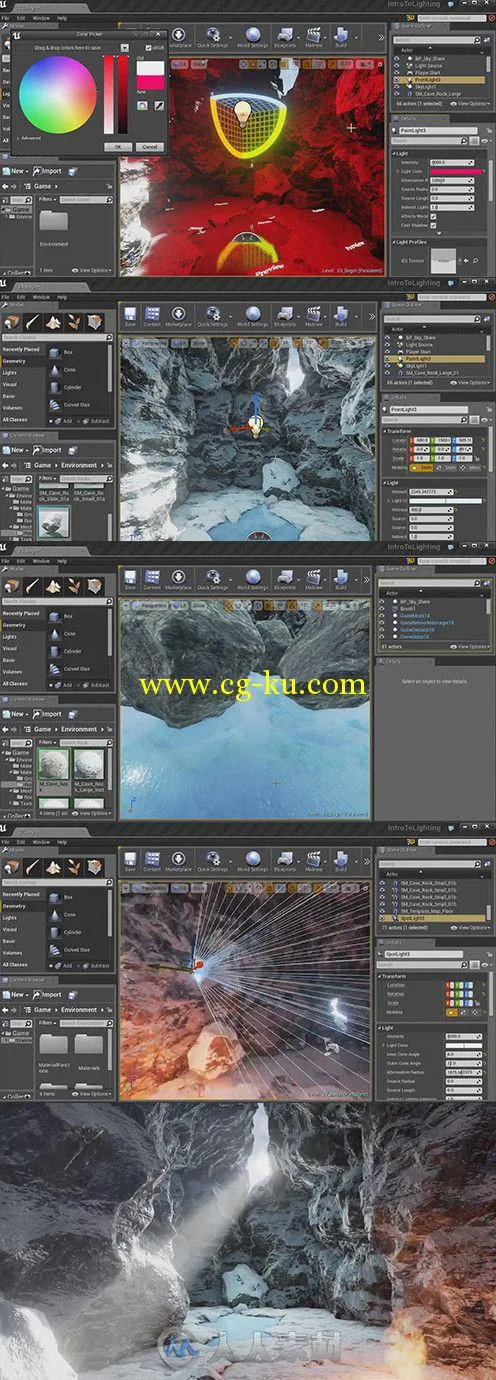
Task: Click World Settings in the SpotLight3 screenshot toolbar
Action: click(x=252, y=860)
